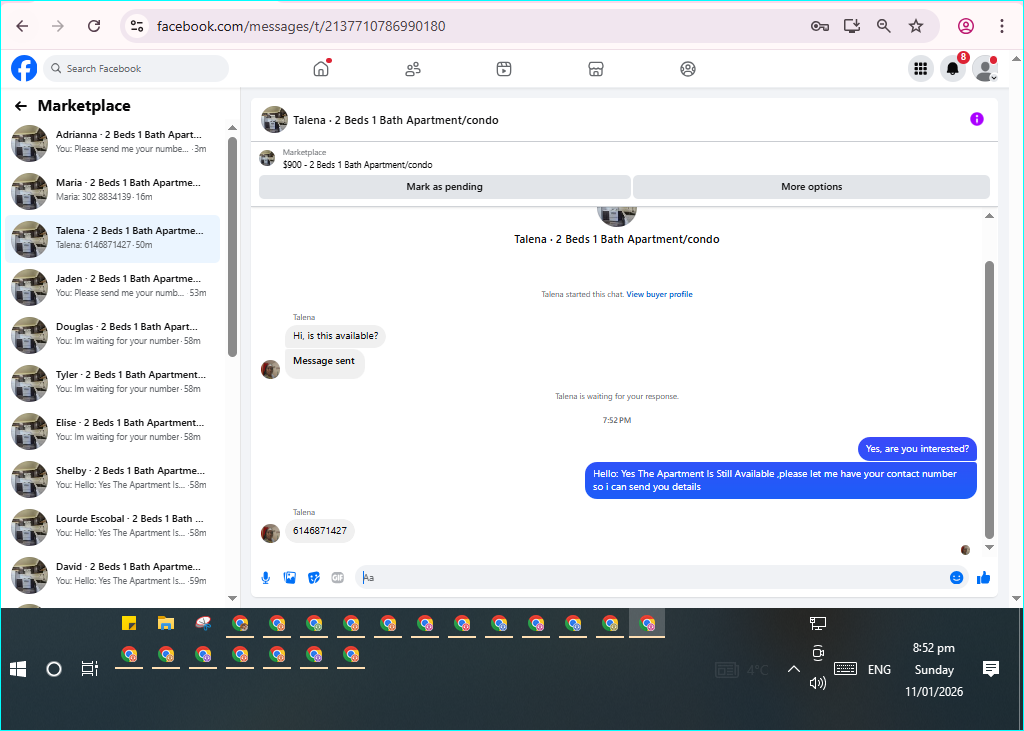Click the microphone voice clip icon

point(266,577)
